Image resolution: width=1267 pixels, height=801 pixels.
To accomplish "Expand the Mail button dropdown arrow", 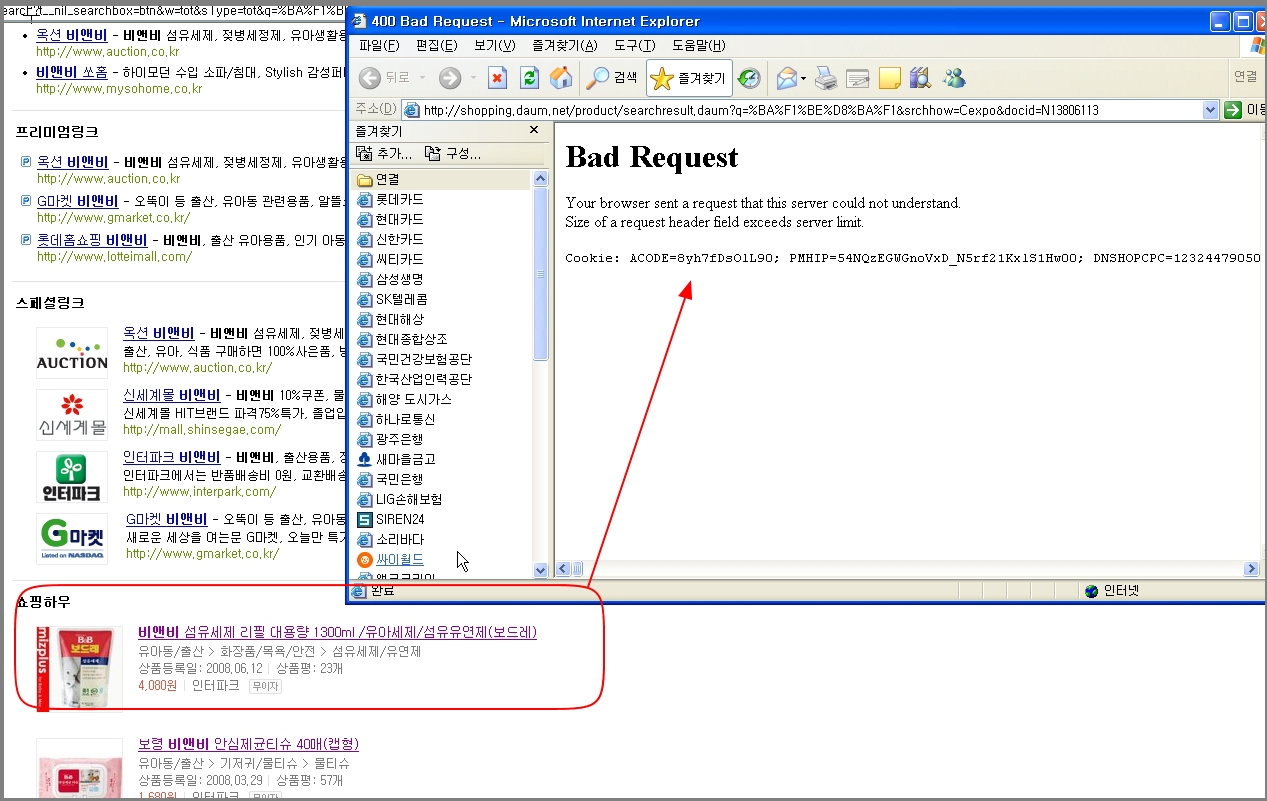I will [x=803, y=78].
